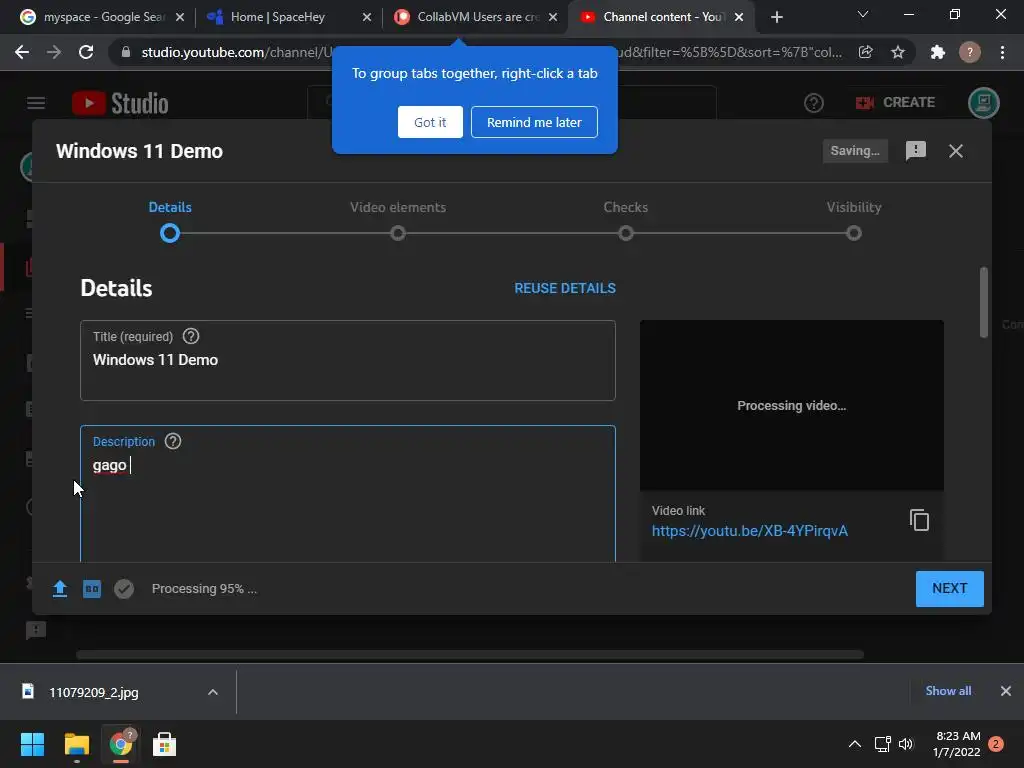The image size is (1024, 768).
Task: Open the Chrome extensions puzzle icon
Action: (938, 52)
